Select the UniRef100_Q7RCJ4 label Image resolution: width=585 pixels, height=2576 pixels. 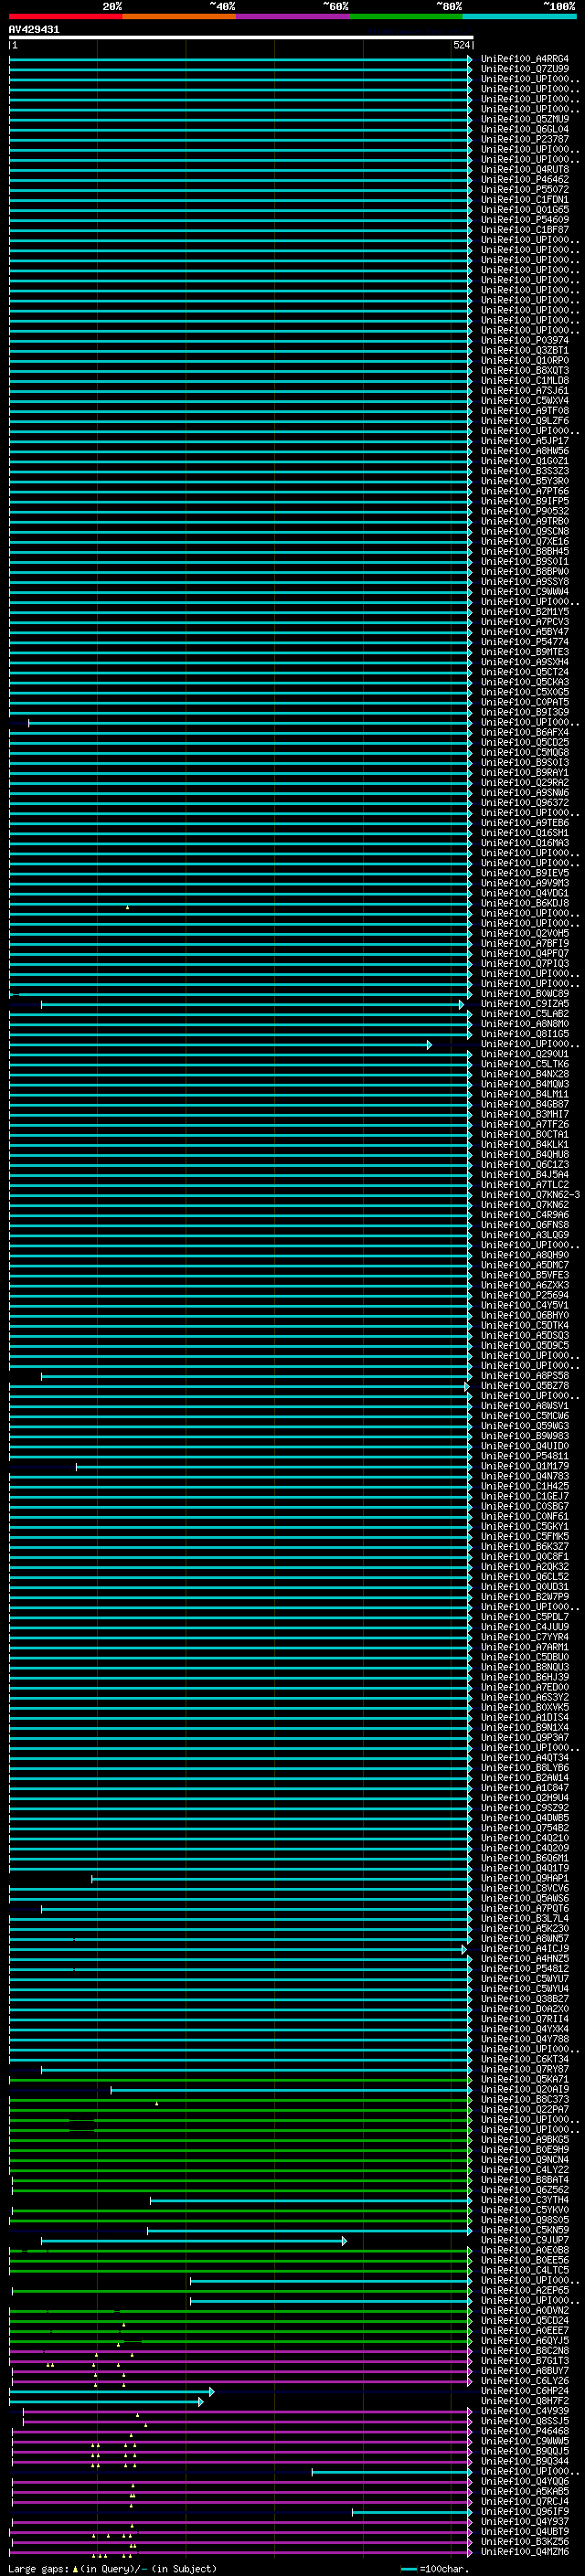coord(524,2501)
